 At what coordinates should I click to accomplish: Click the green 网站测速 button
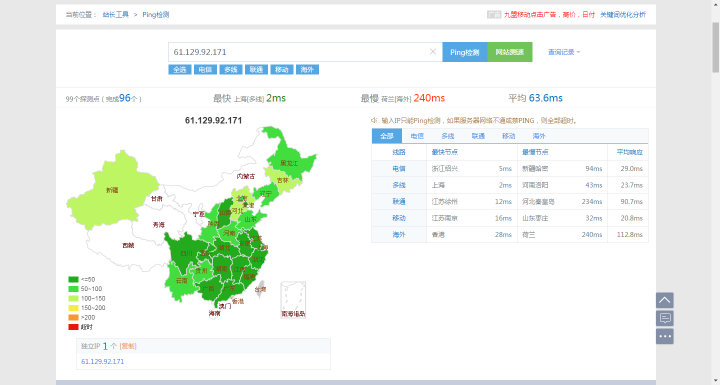[x=510, y=52]
